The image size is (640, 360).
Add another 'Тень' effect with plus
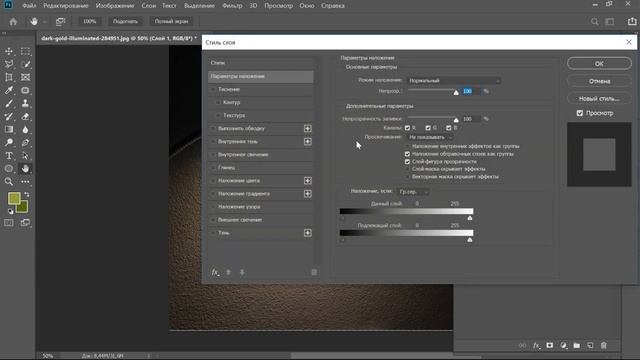[x=308, y=233]
